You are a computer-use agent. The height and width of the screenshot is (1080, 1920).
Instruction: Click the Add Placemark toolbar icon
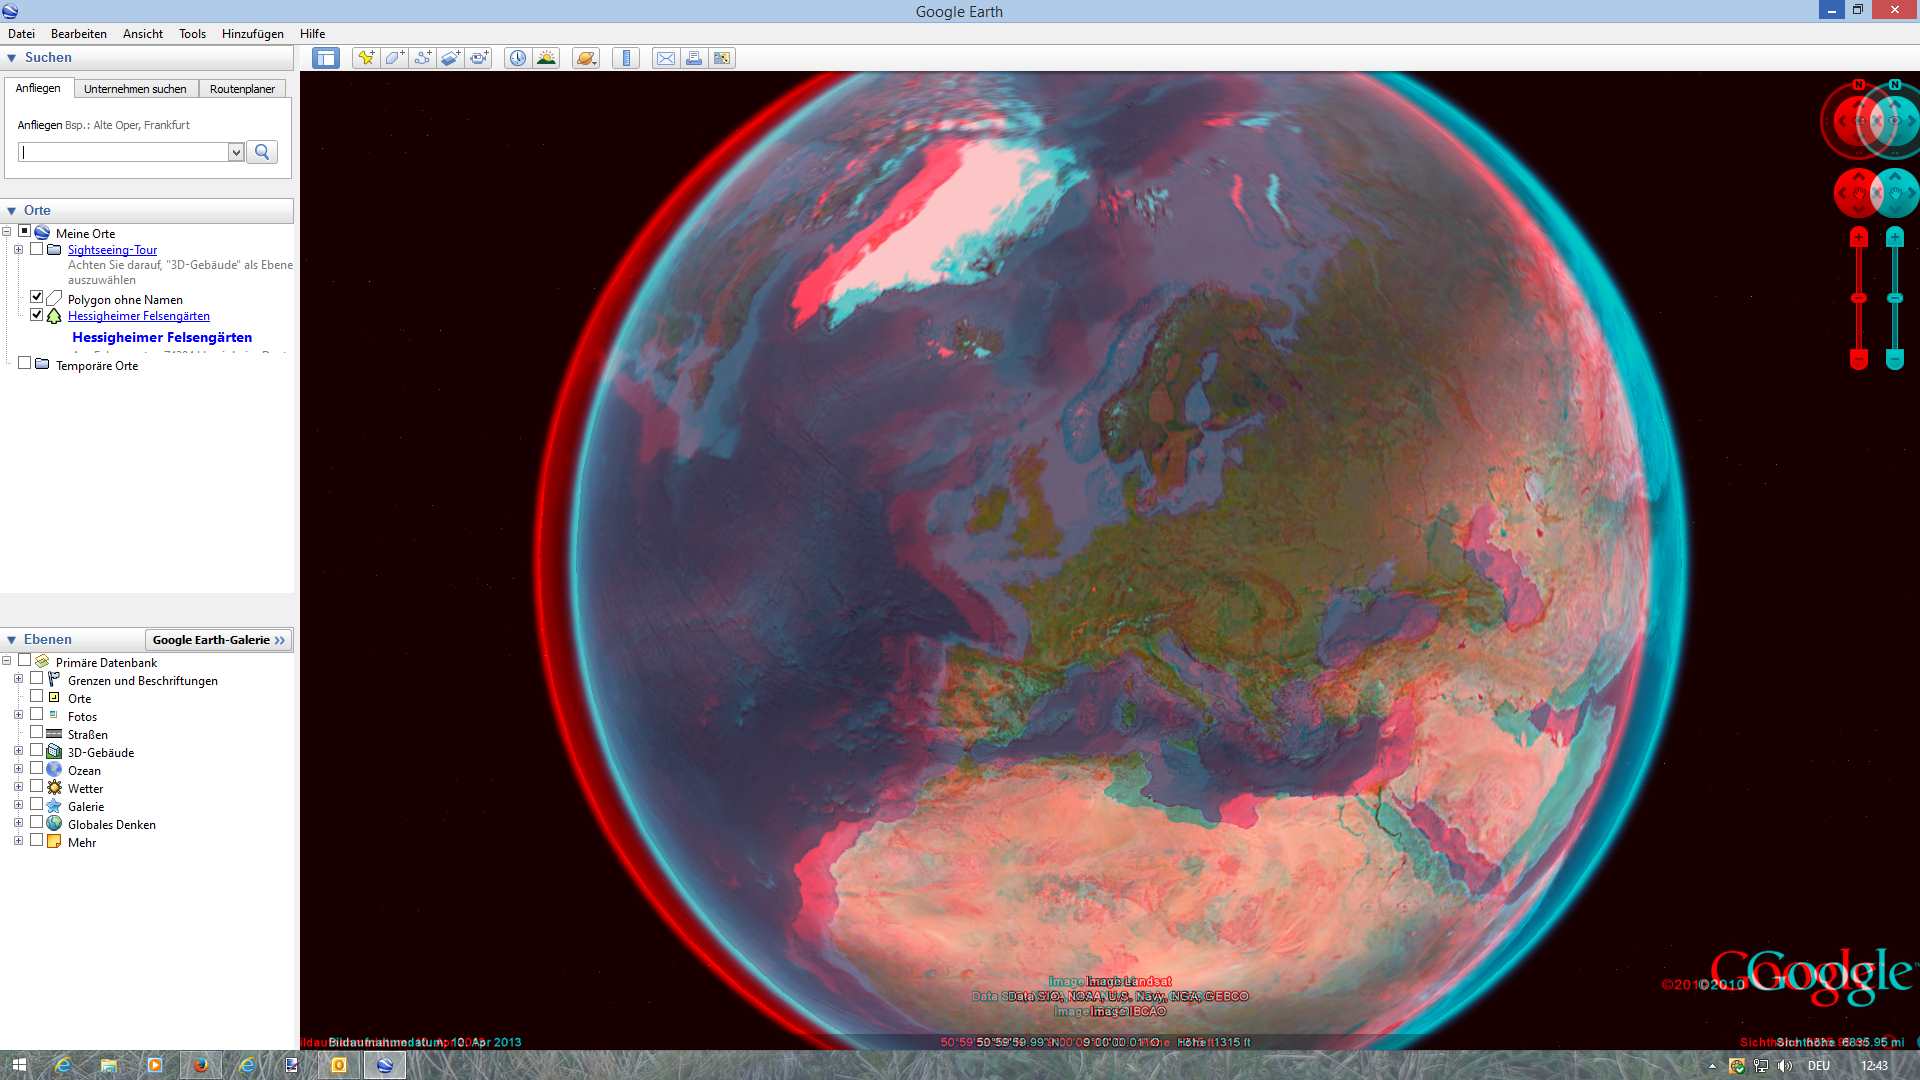(366, 58)
